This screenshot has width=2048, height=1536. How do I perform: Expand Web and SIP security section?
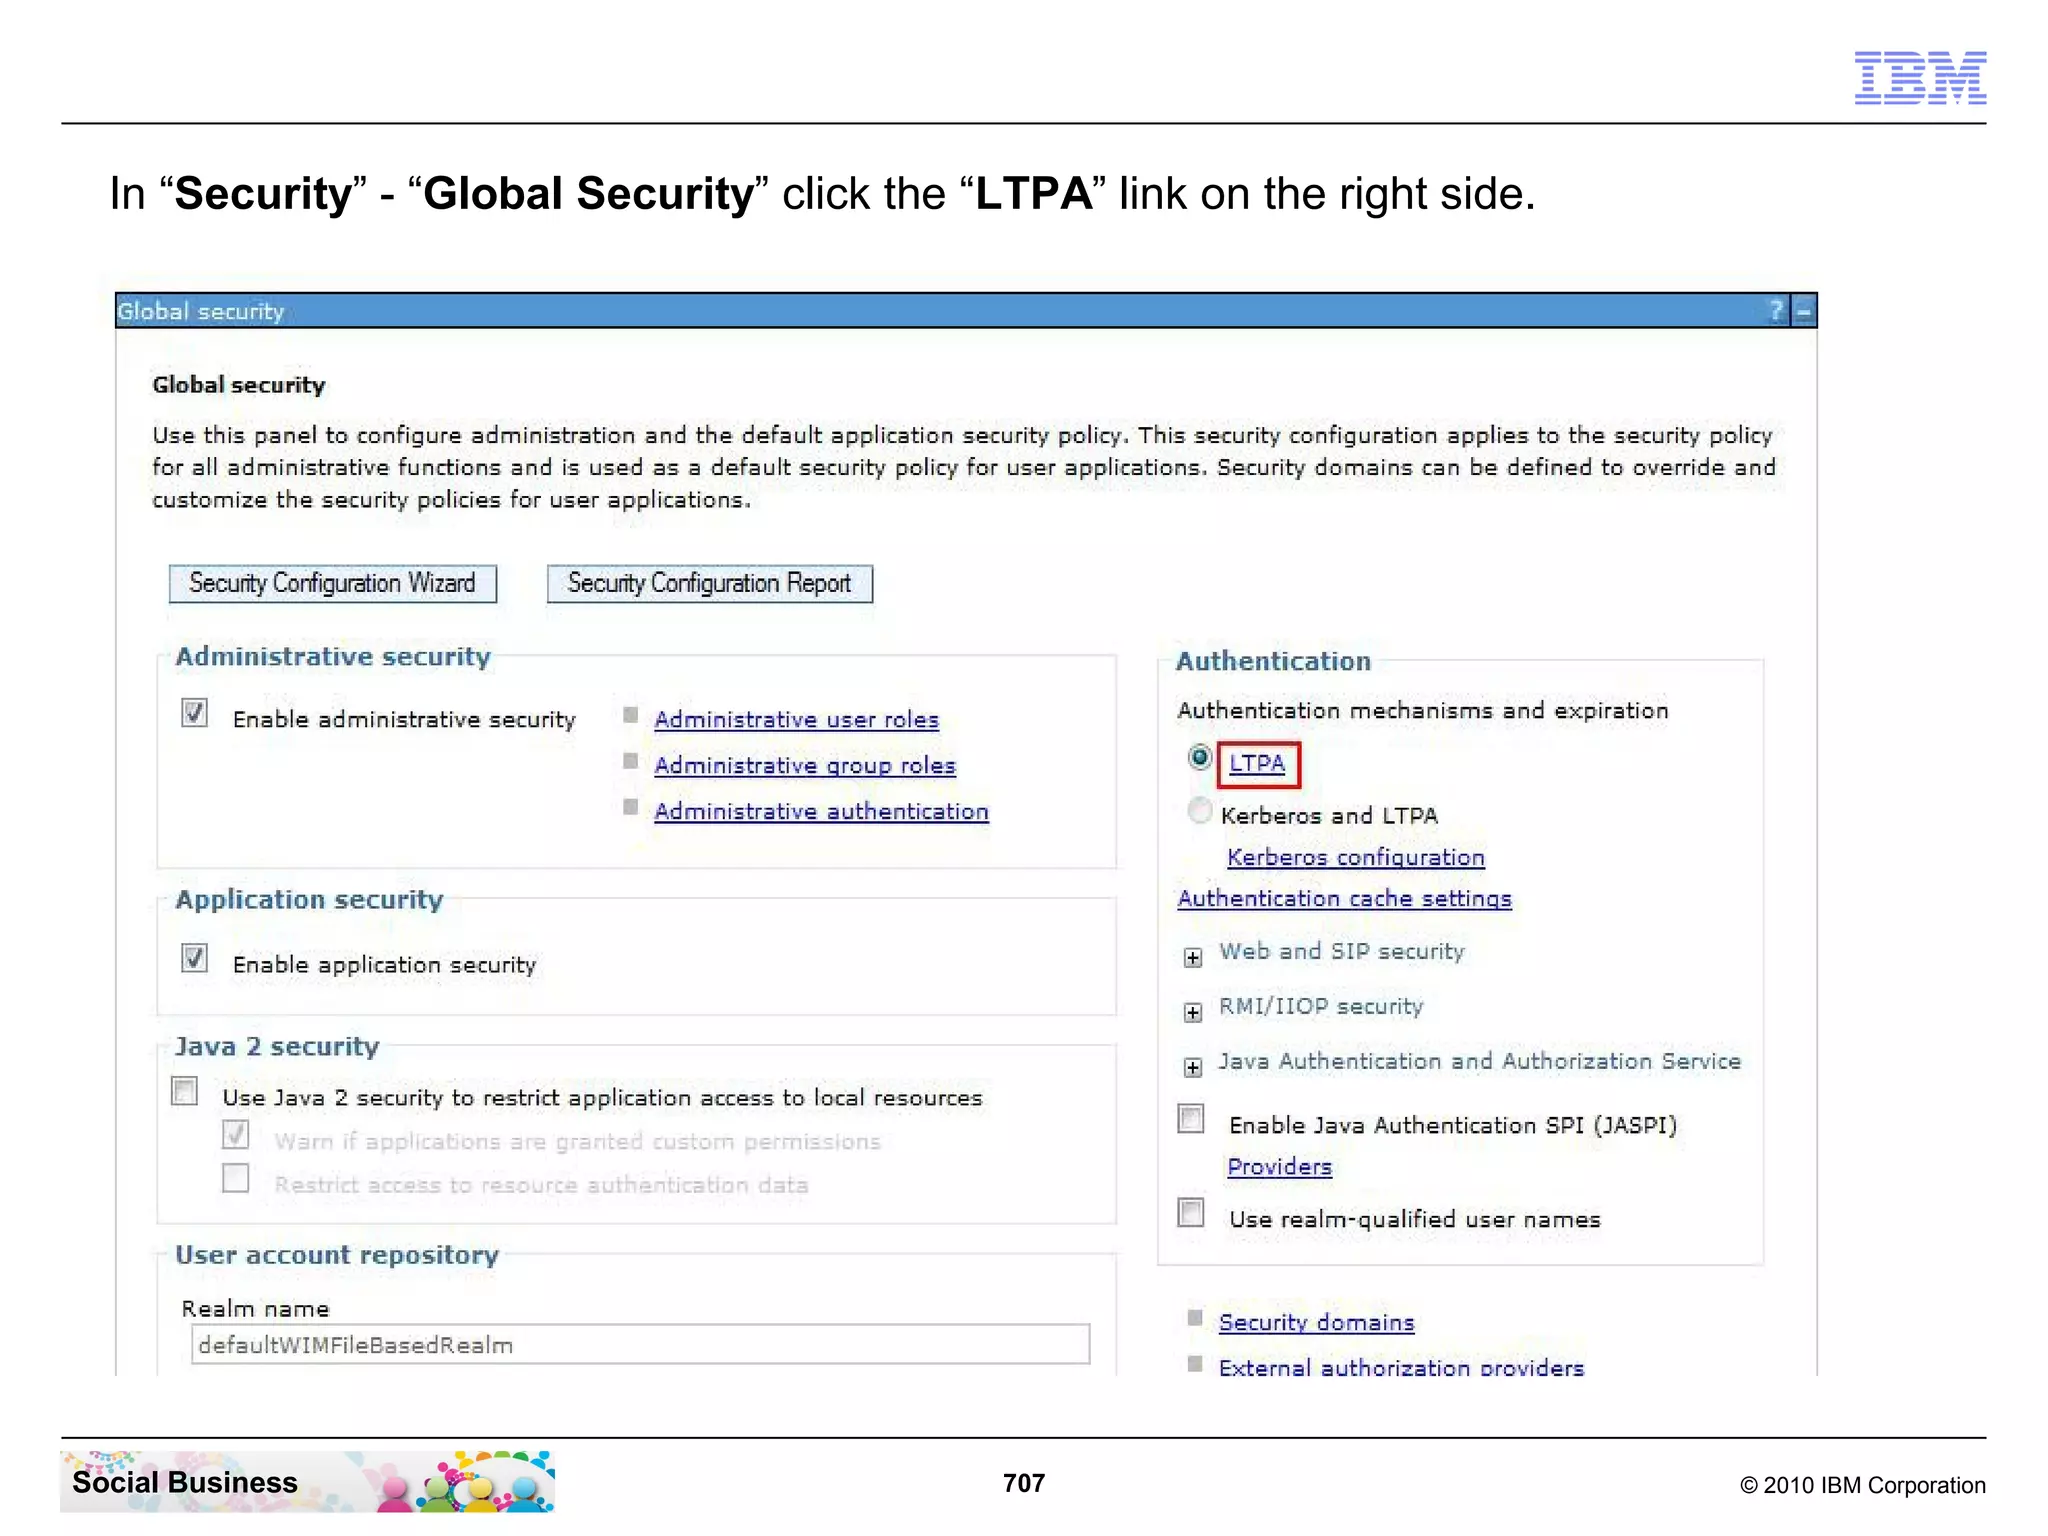(1193, 958)
